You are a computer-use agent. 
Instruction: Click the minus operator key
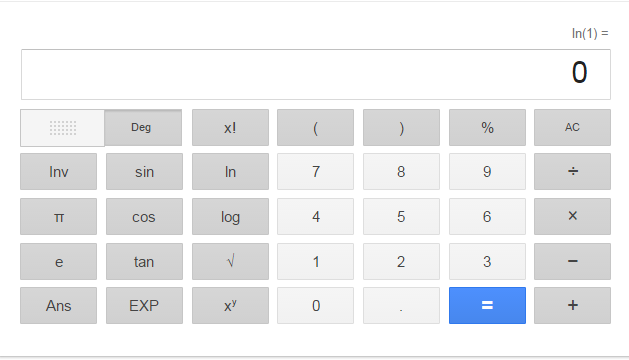[x=572, y=261]
